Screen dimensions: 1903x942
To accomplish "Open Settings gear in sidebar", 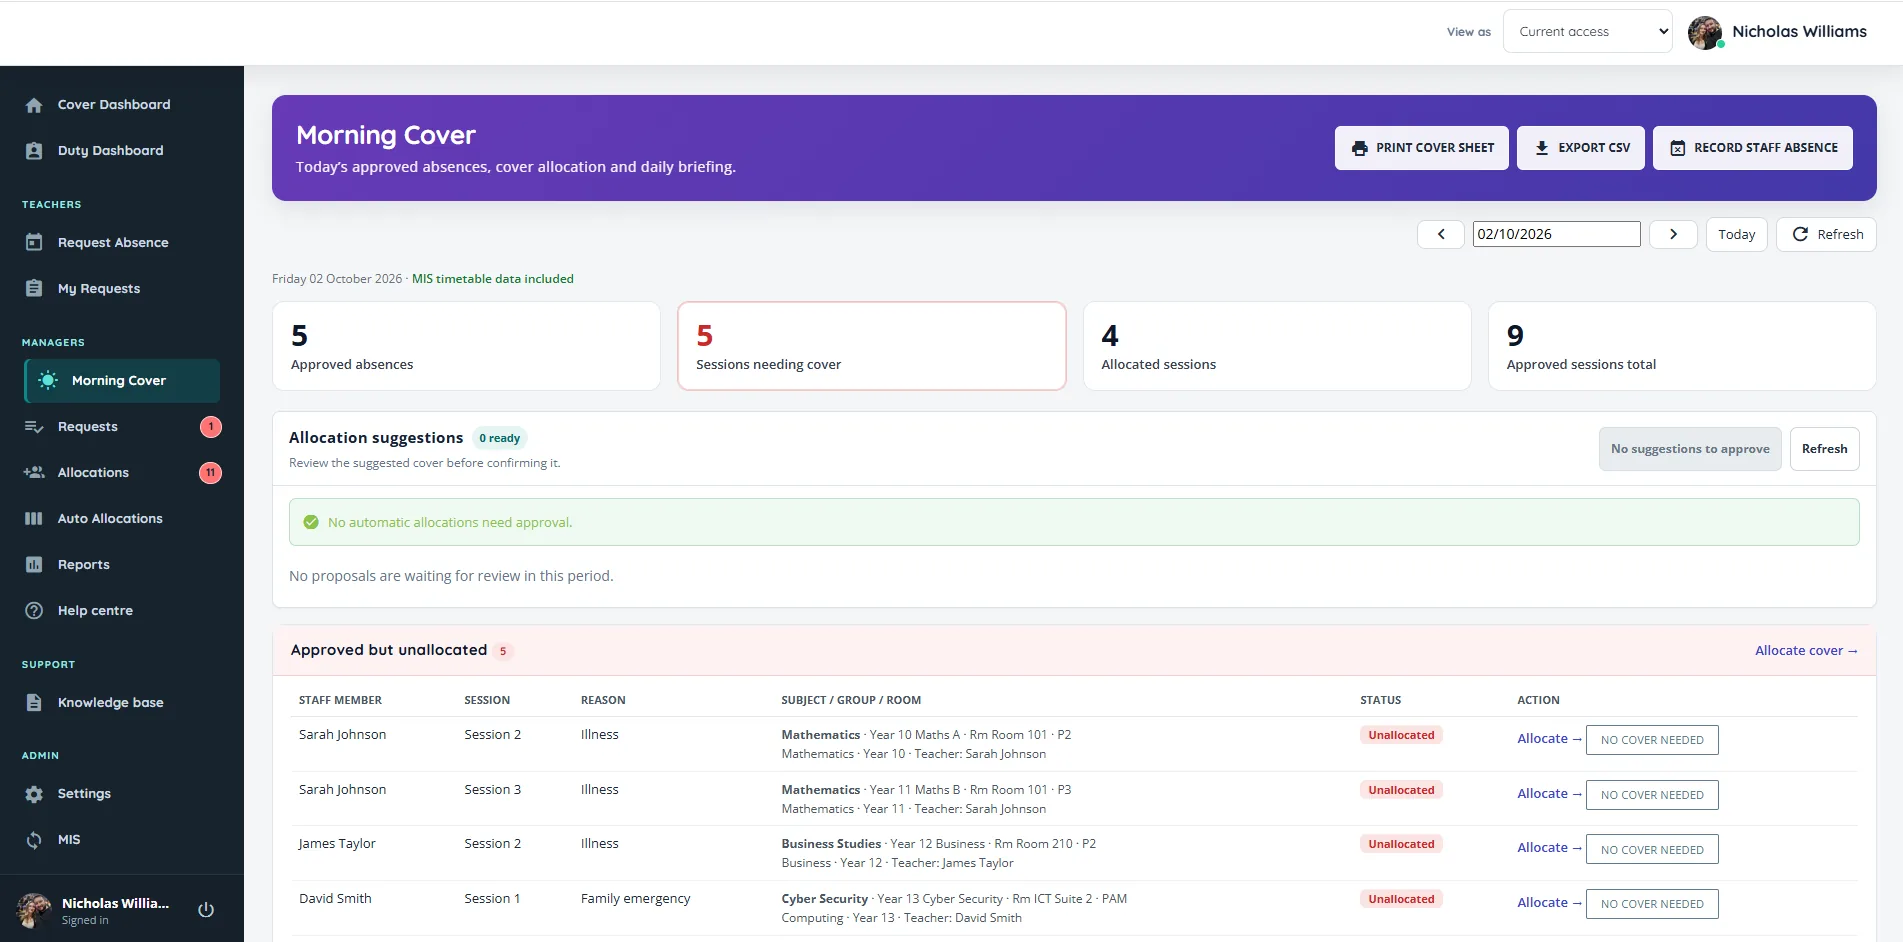I will pos(34,794).
